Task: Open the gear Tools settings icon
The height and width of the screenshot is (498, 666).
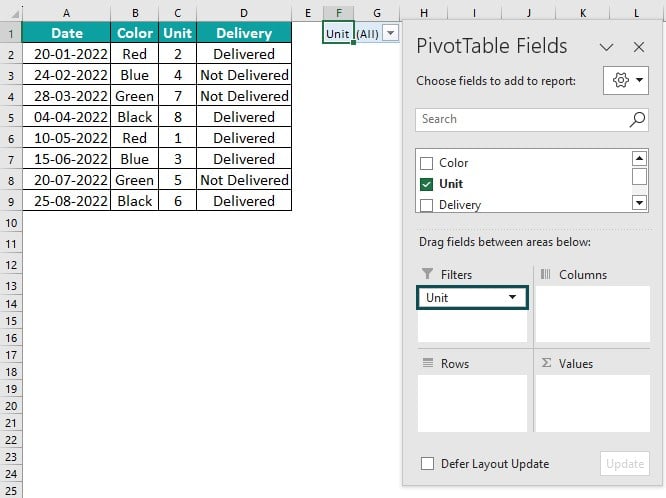Action: [621, 80]
